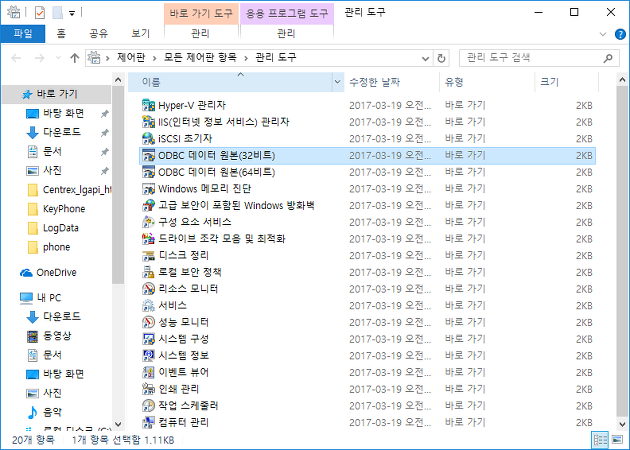Viewport: 630px width, 450px height.
Task: Select the 작업 스케줄러 icon
Action: click(x=148, y=406)
